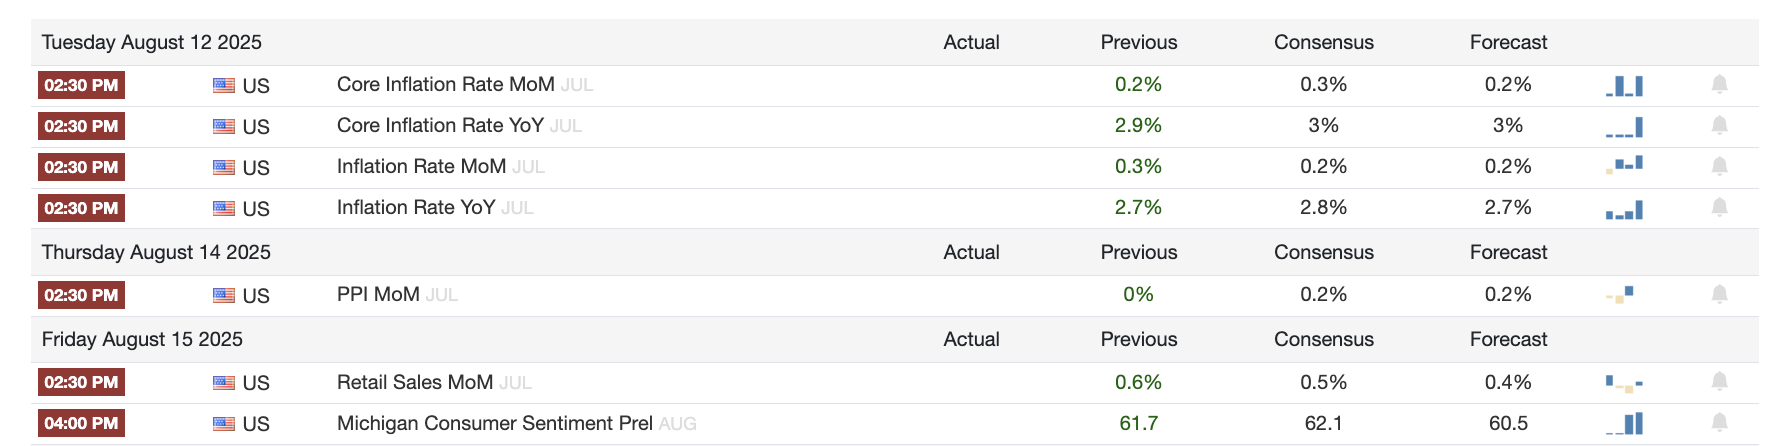Click 2.9% previous value for Core Inflation YoY
This screenshot has width=1770, height=446.
(1138, 126)
